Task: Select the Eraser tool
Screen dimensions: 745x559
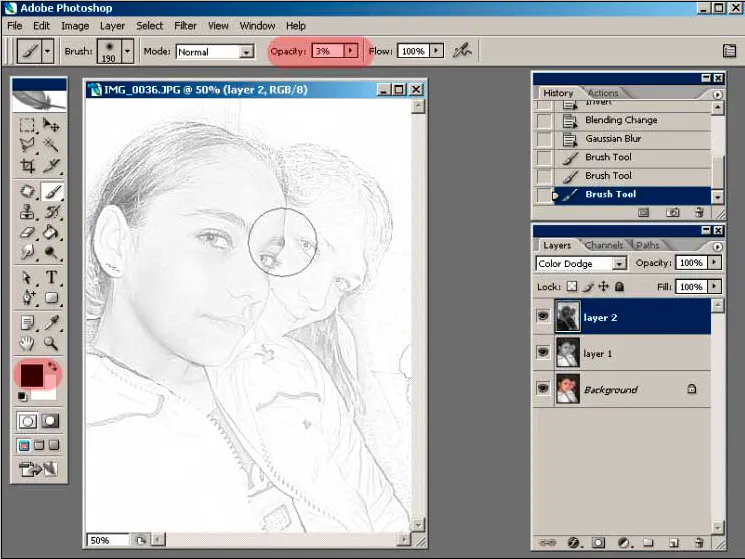Action: (27, 232)
